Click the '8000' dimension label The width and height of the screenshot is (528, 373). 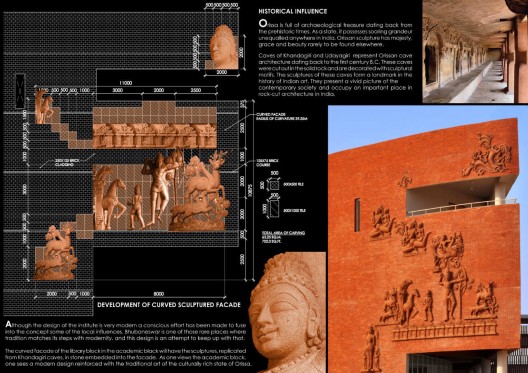coord(159,294)
